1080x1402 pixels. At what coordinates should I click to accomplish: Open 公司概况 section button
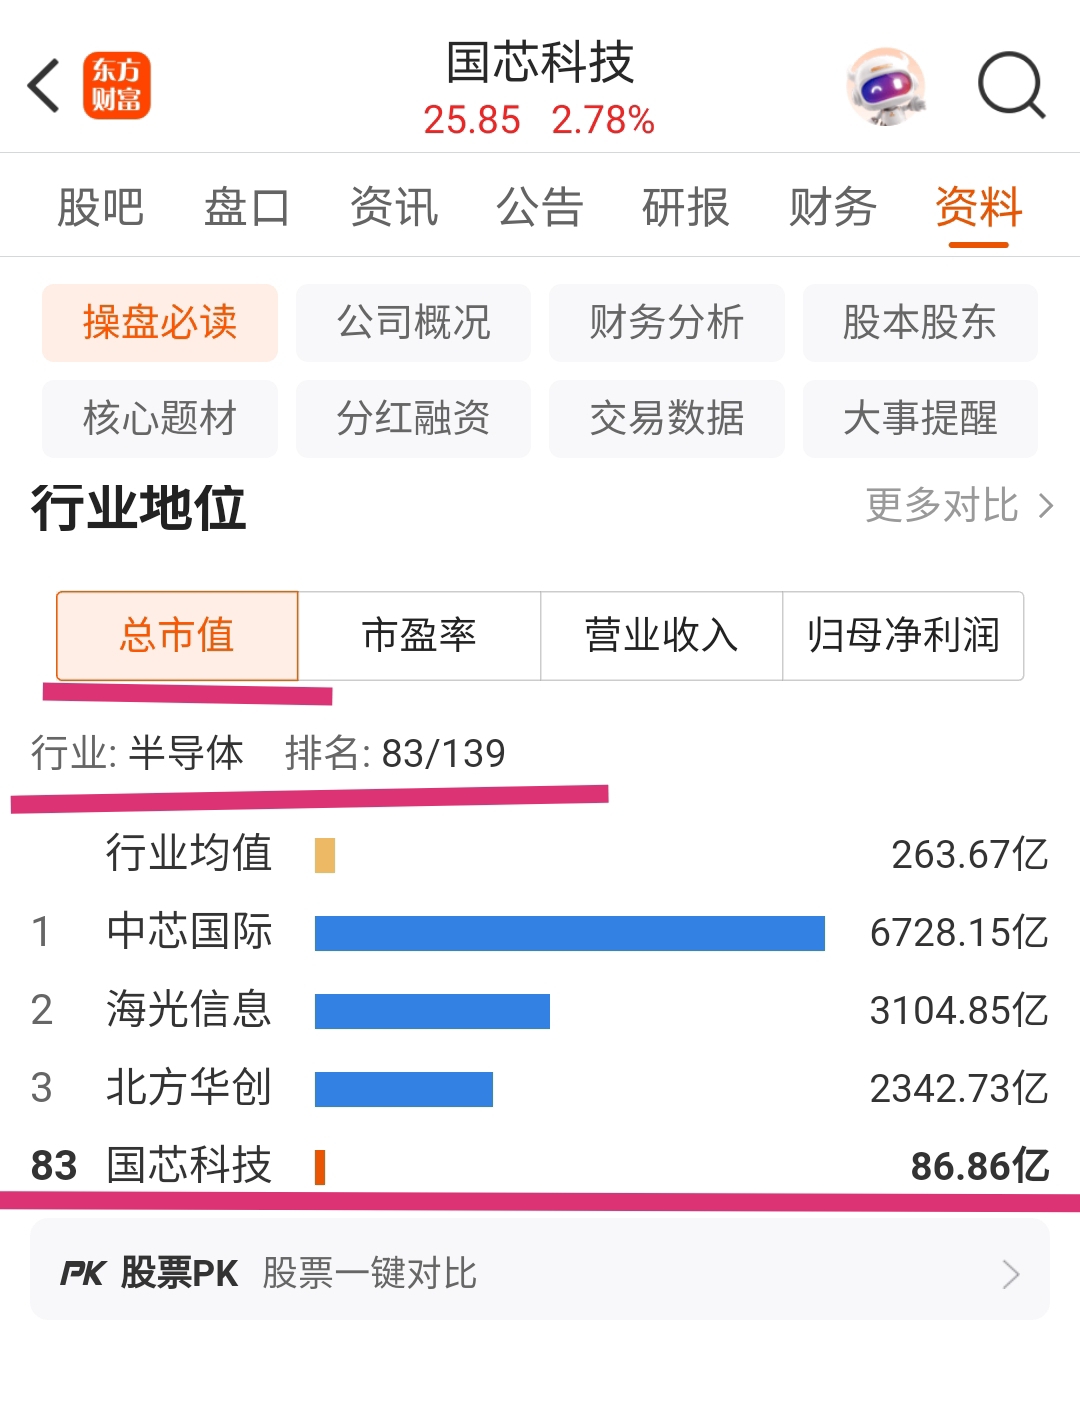pyautogui.click(x=413, y=323)
